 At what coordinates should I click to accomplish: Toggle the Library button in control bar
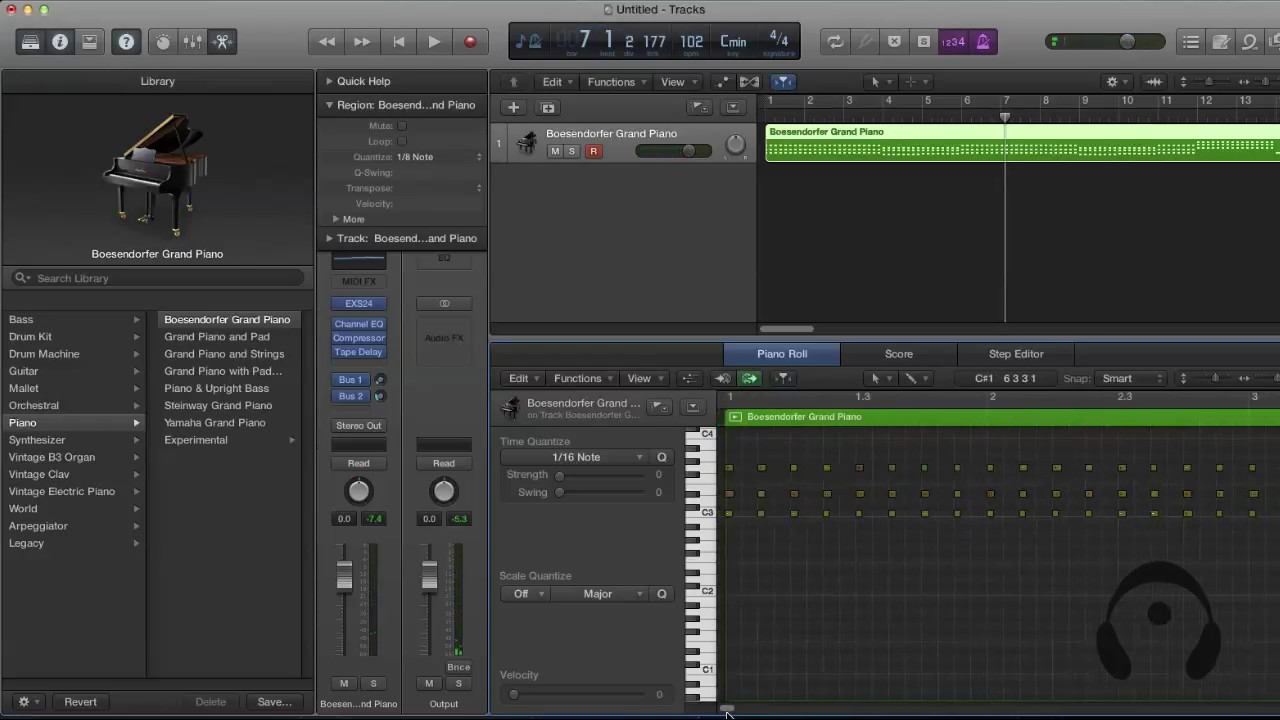(30, 42)
